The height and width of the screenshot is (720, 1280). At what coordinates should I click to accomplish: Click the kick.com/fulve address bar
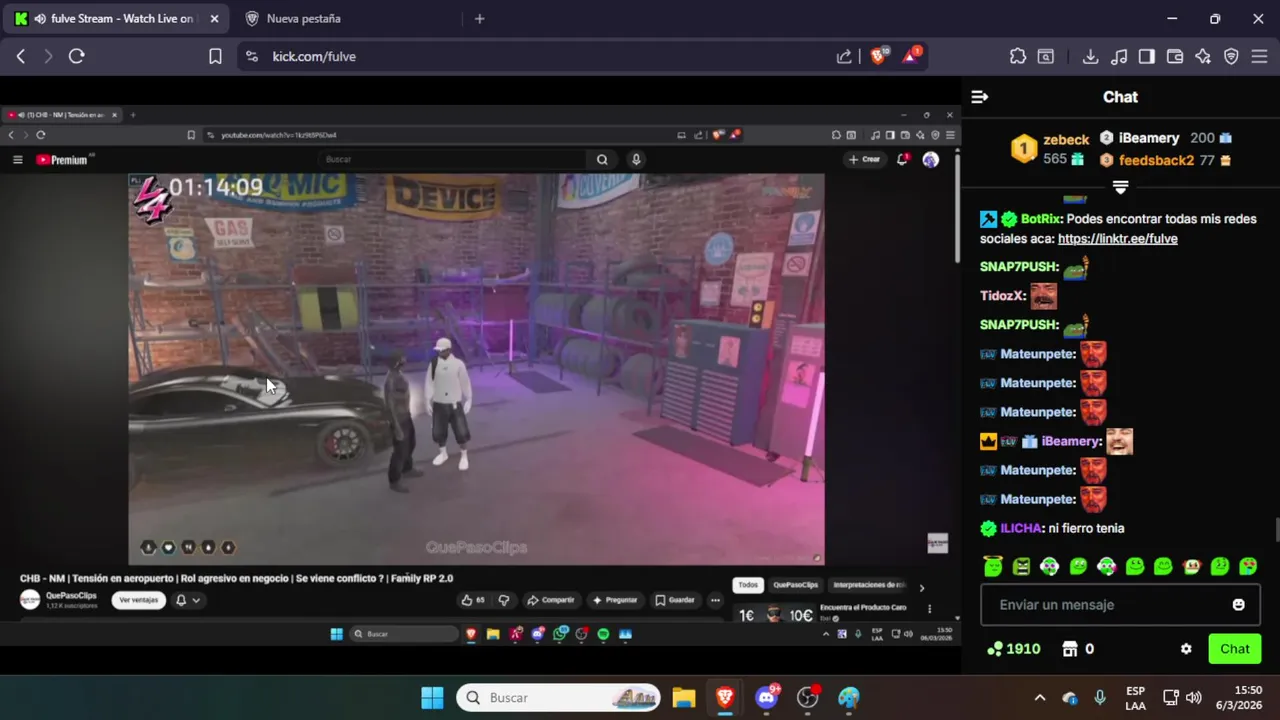pyautogui.click(x=540, y=57)
